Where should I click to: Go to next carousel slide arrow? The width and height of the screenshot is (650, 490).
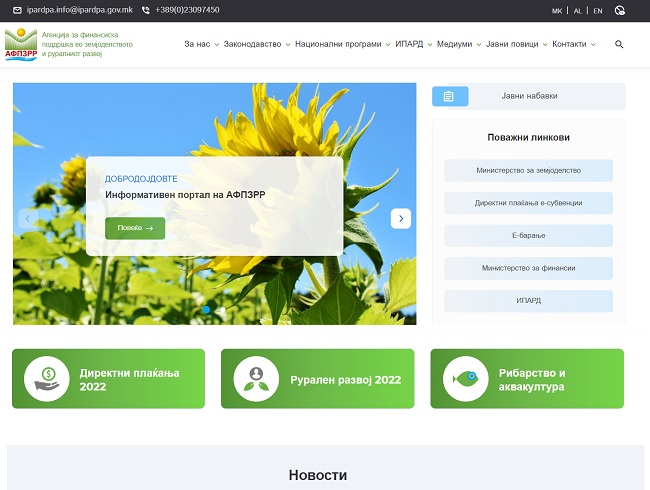pyautogui.click(x=401, y=218)
